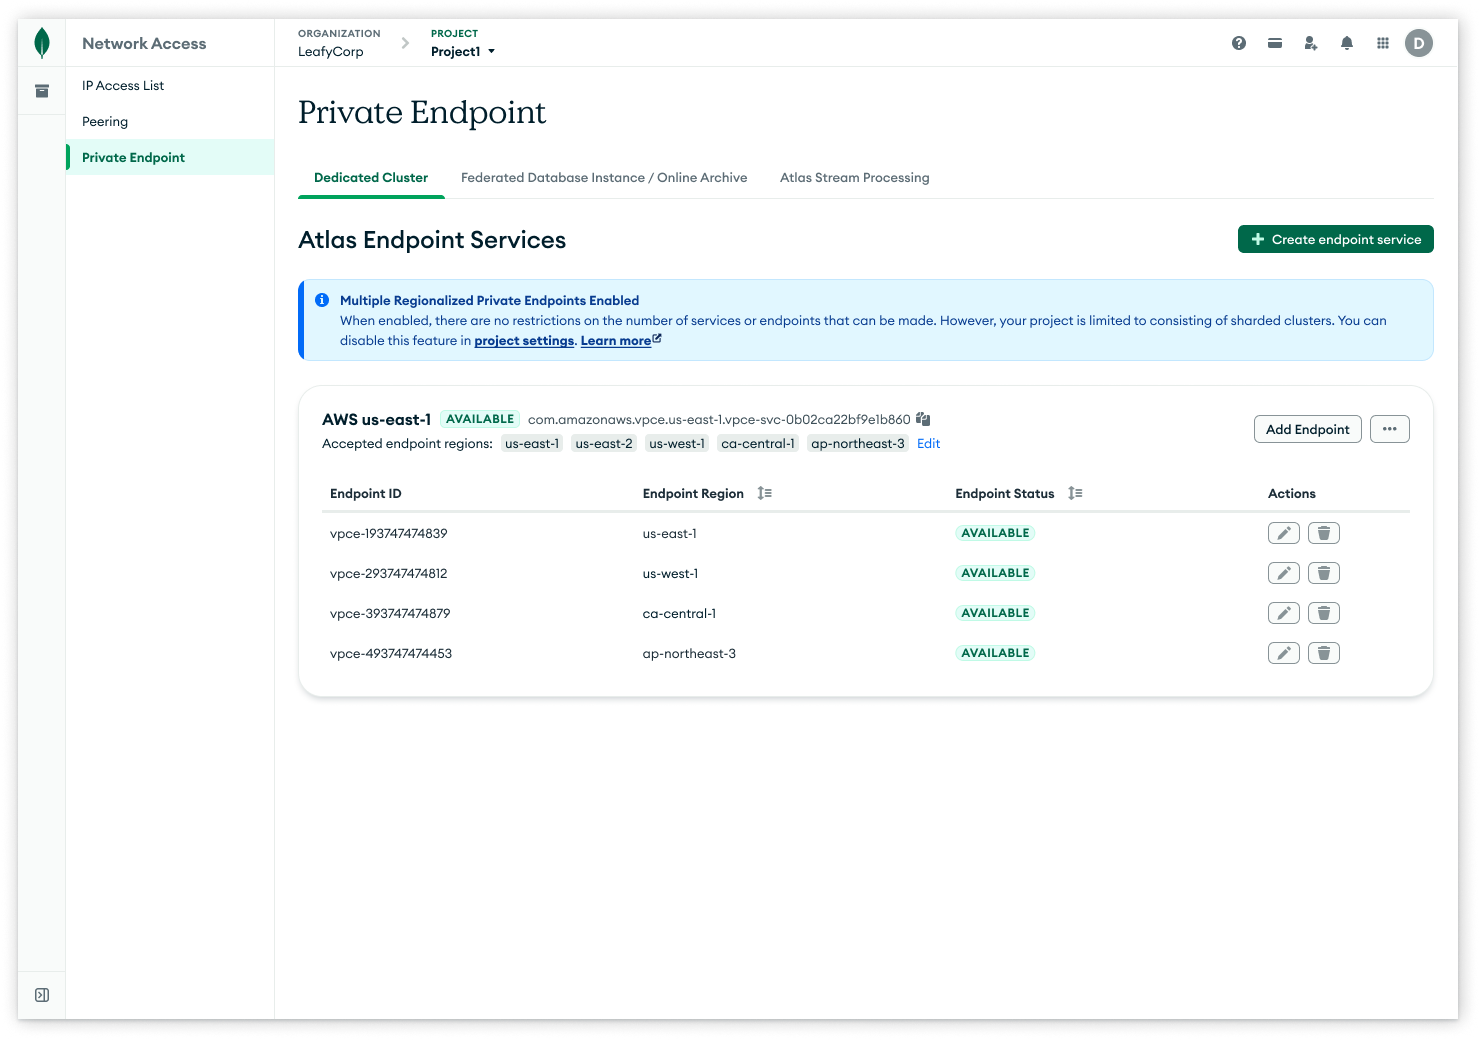Switch to Dedicated Cluster tab

pyautogui.click(x=371, y=177)
